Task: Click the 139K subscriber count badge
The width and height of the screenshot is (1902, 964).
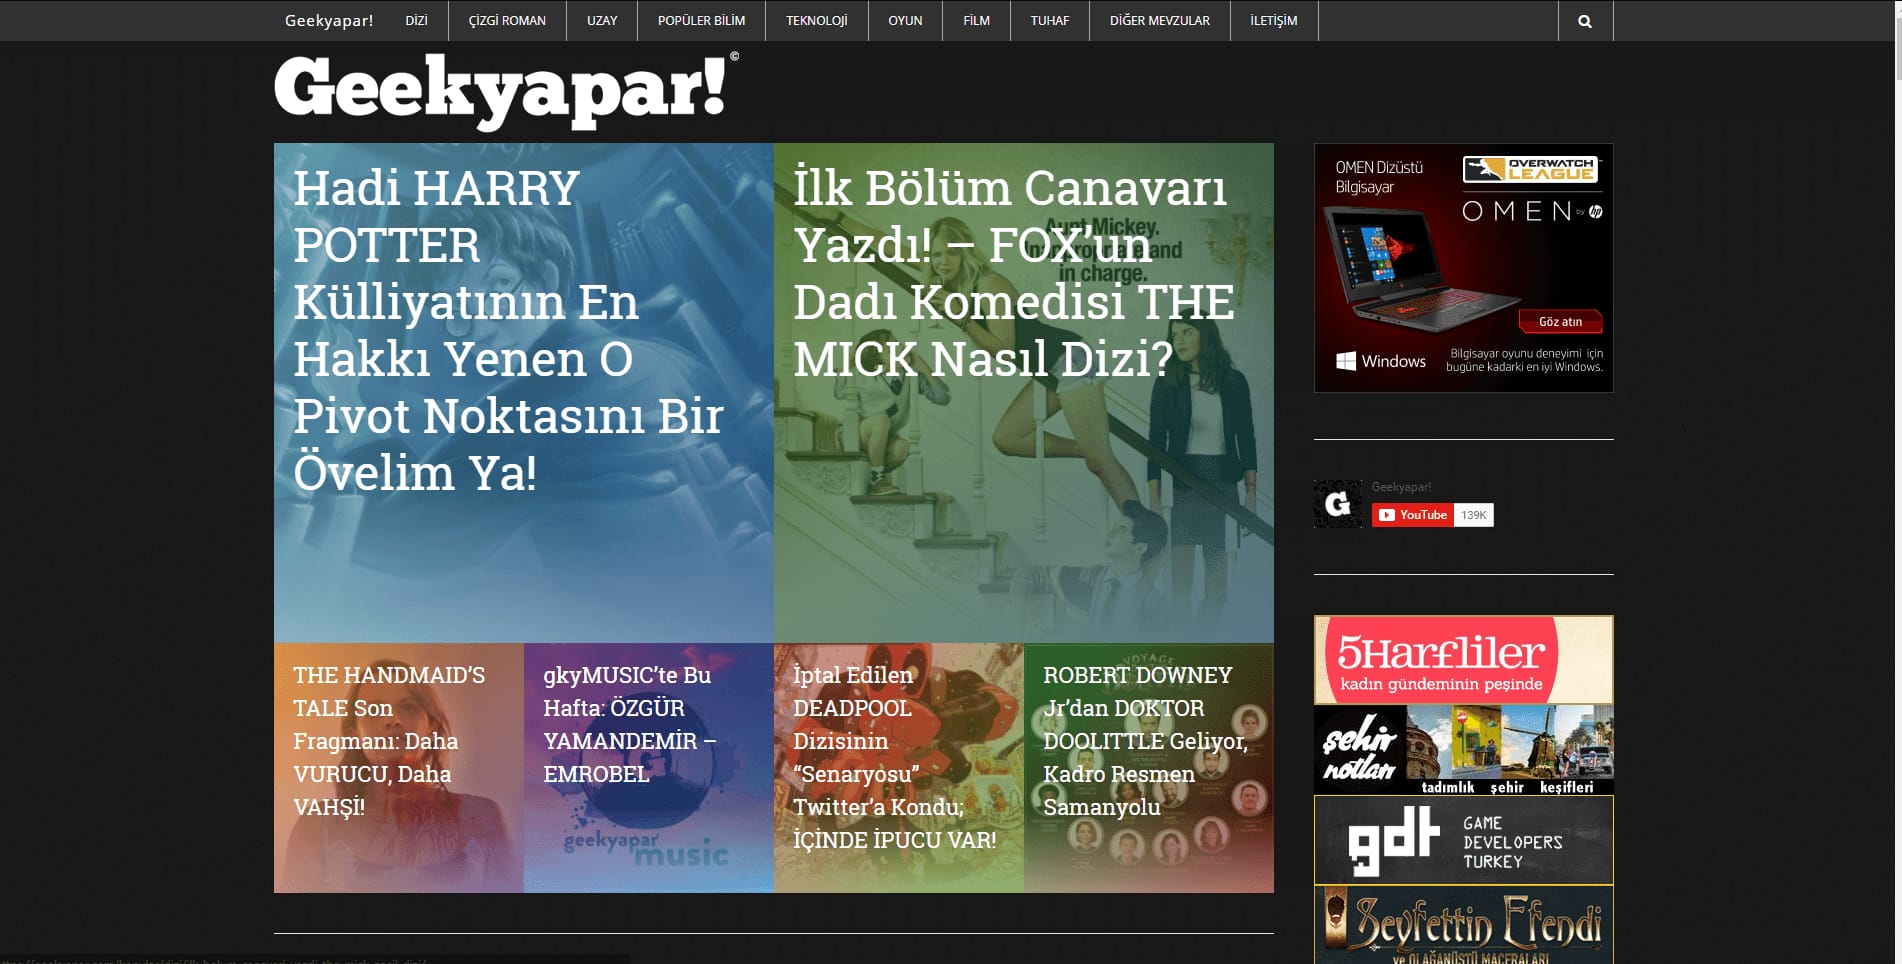Action: tap(1473, 515)
